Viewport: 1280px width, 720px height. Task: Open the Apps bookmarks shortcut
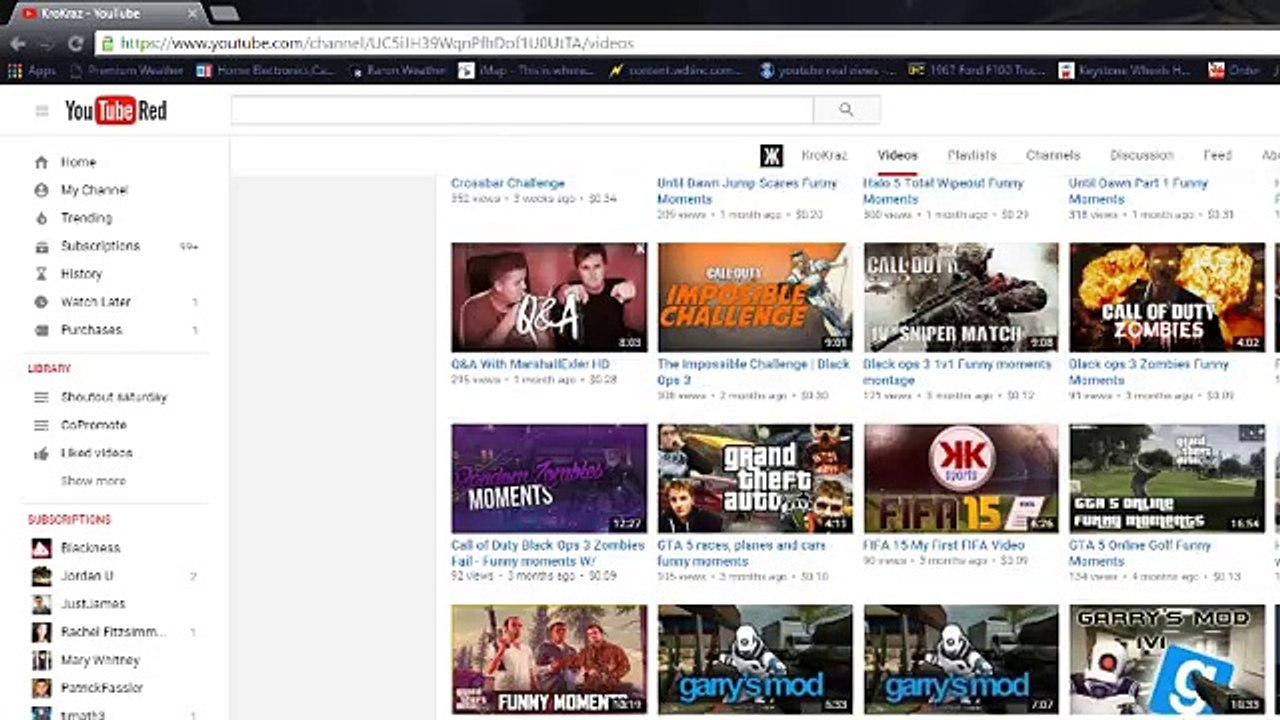tap(32, 70)
